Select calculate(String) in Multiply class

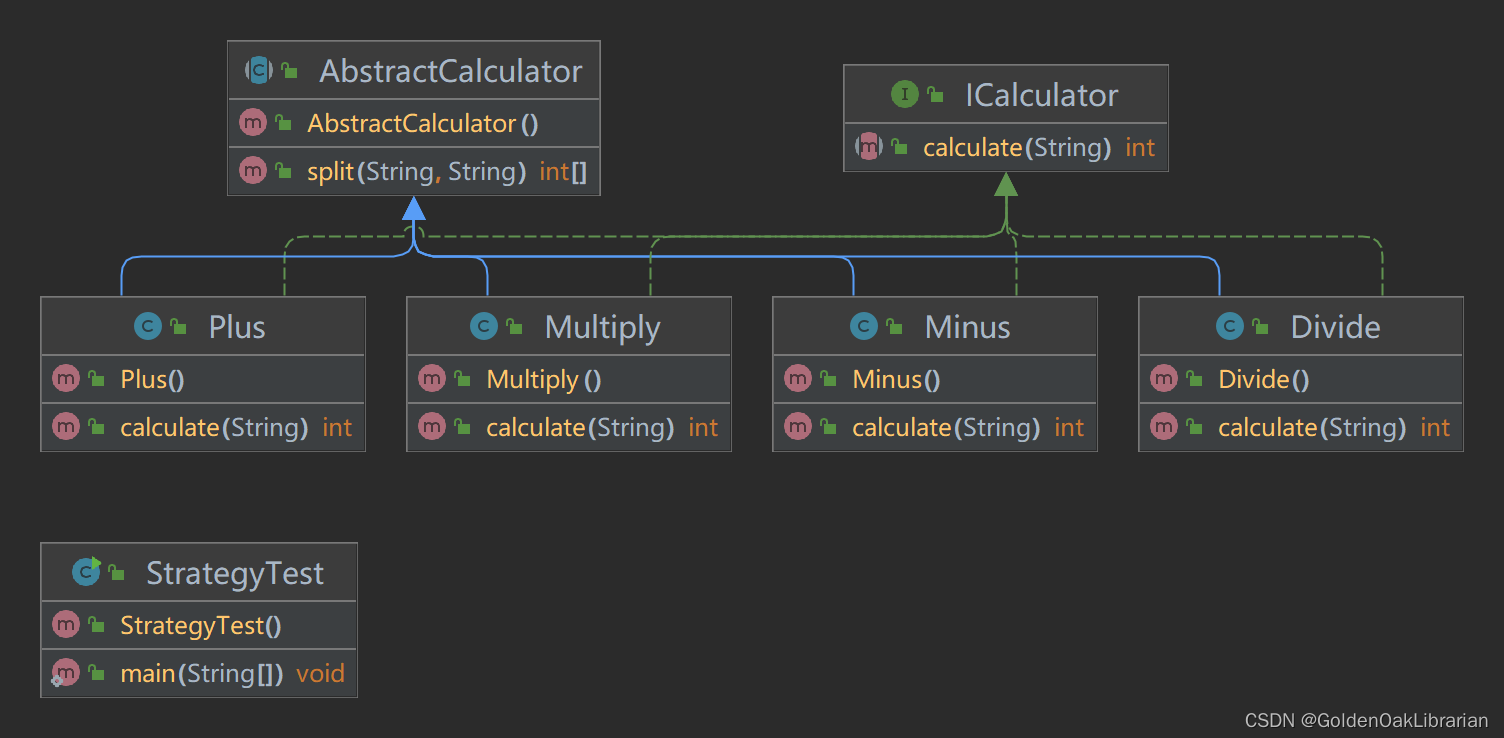coord(569,427)
